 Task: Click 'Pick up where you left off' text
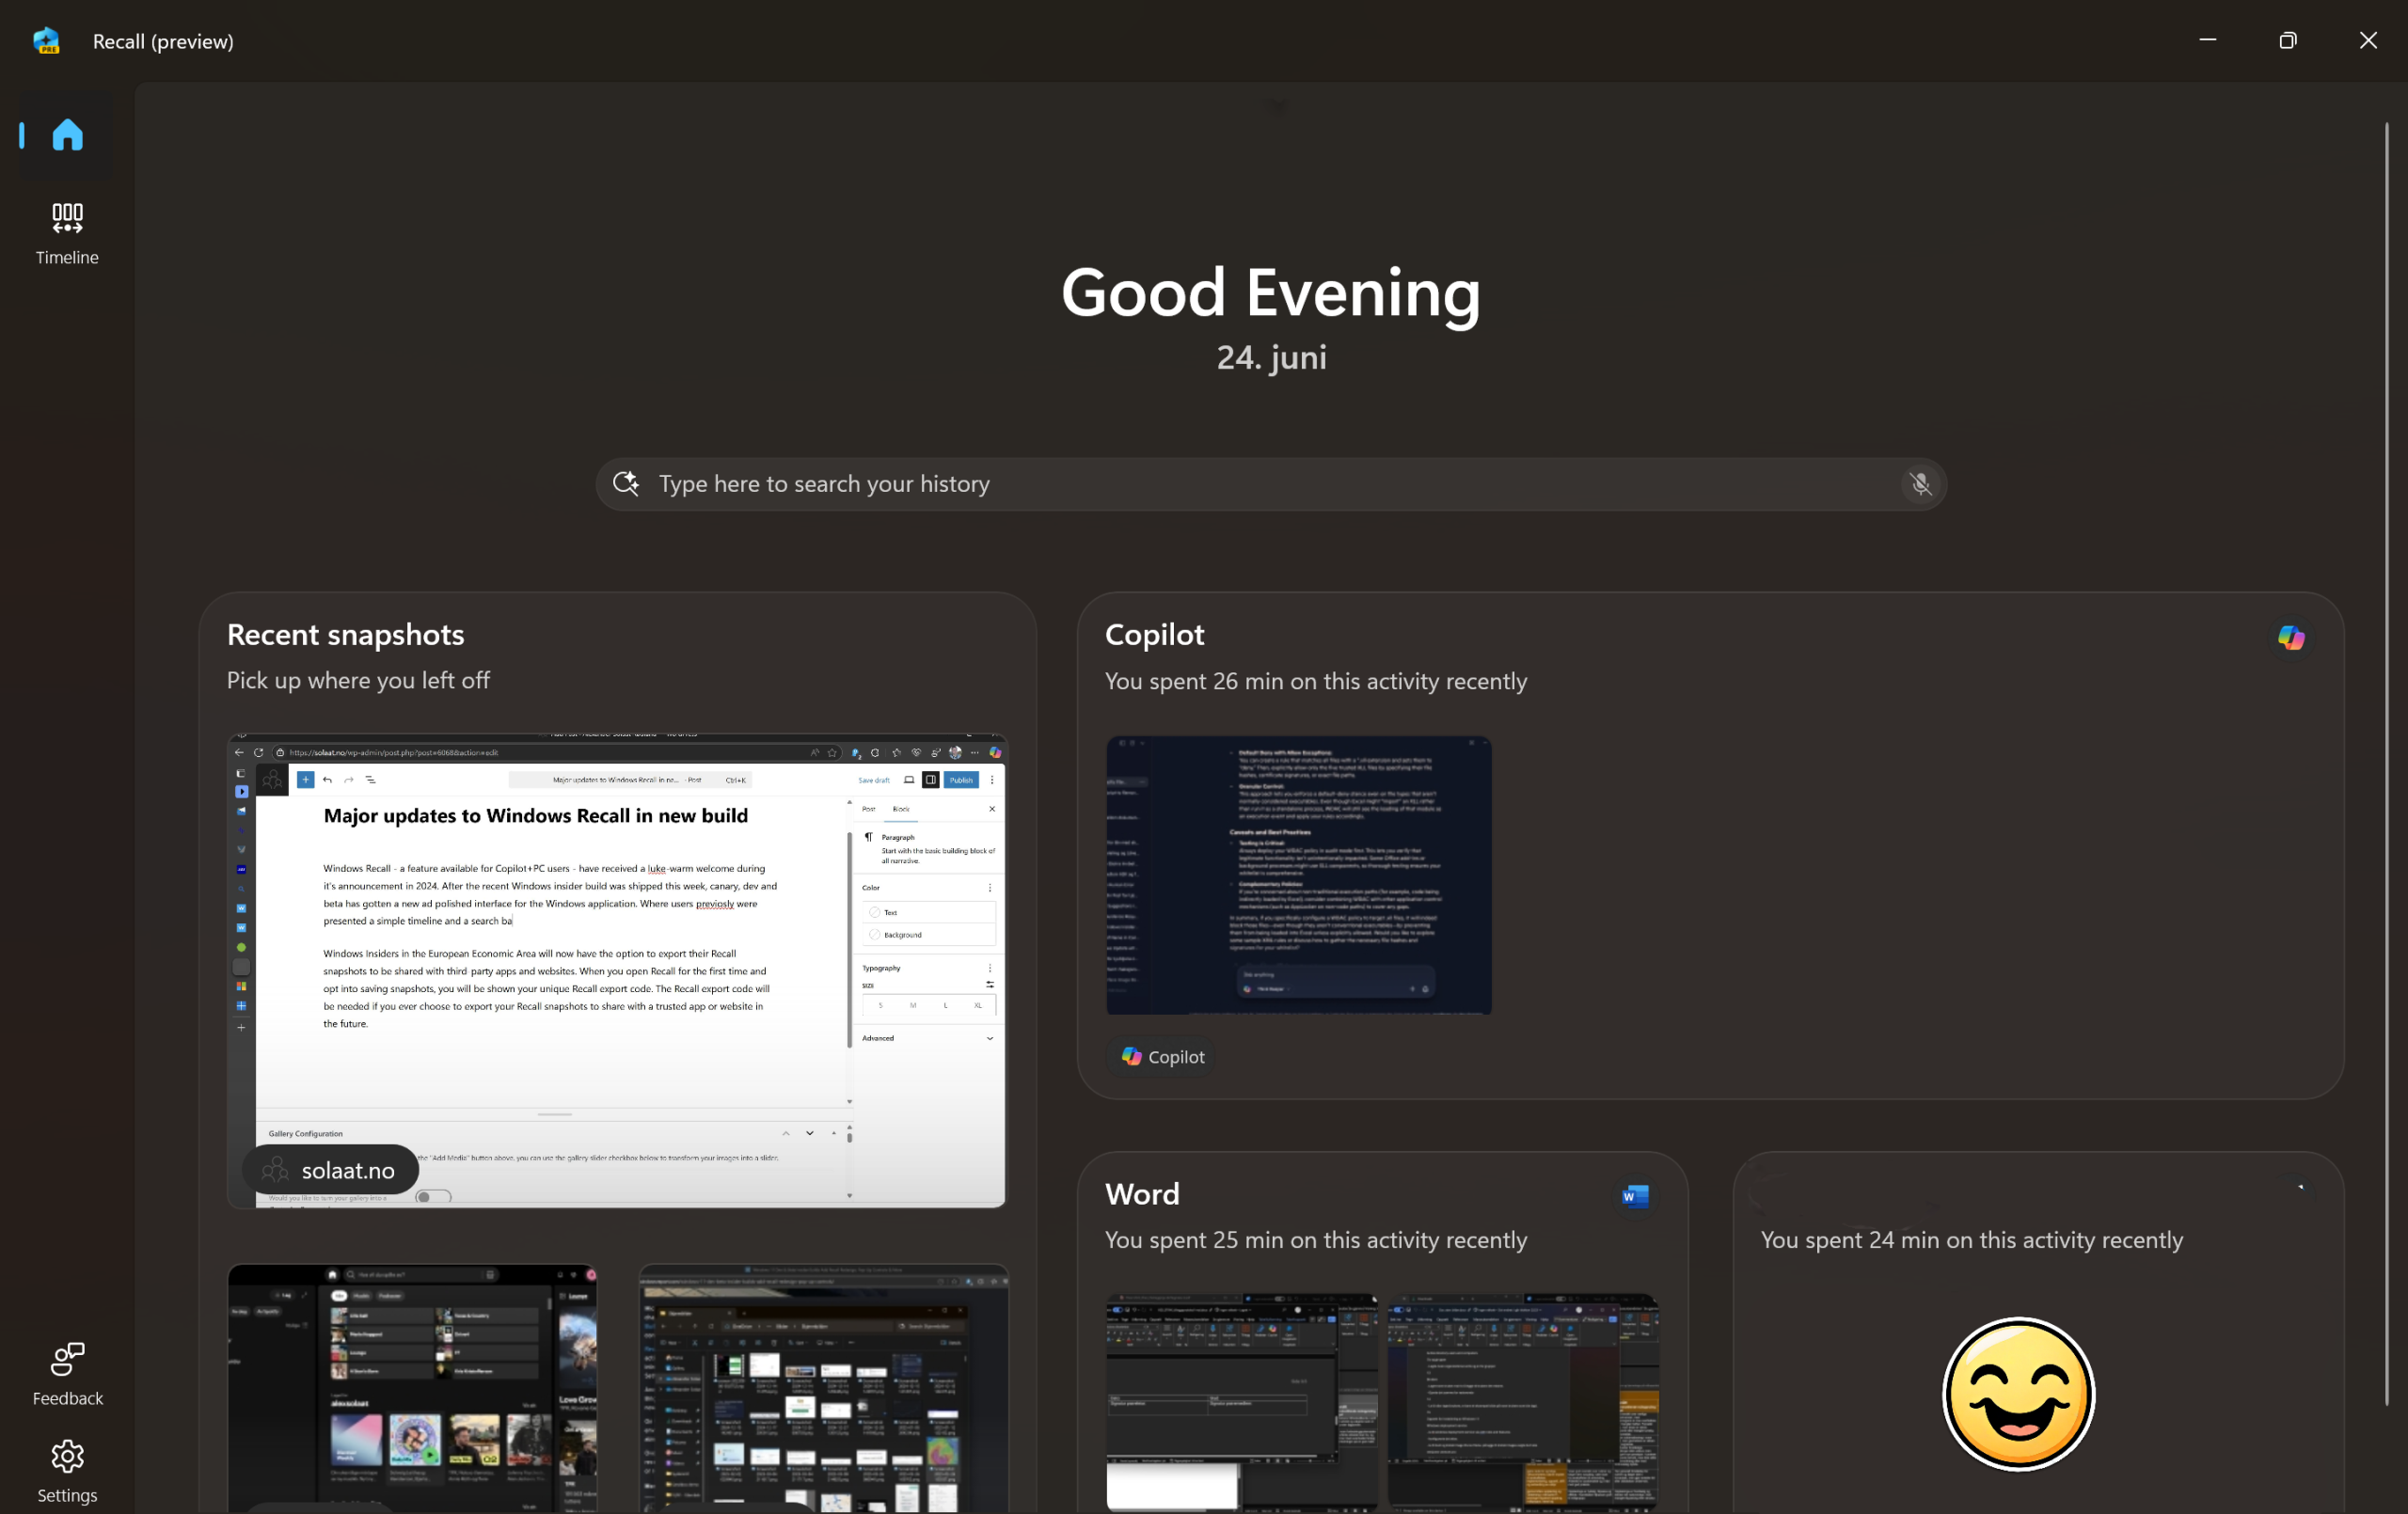point(358,681)
